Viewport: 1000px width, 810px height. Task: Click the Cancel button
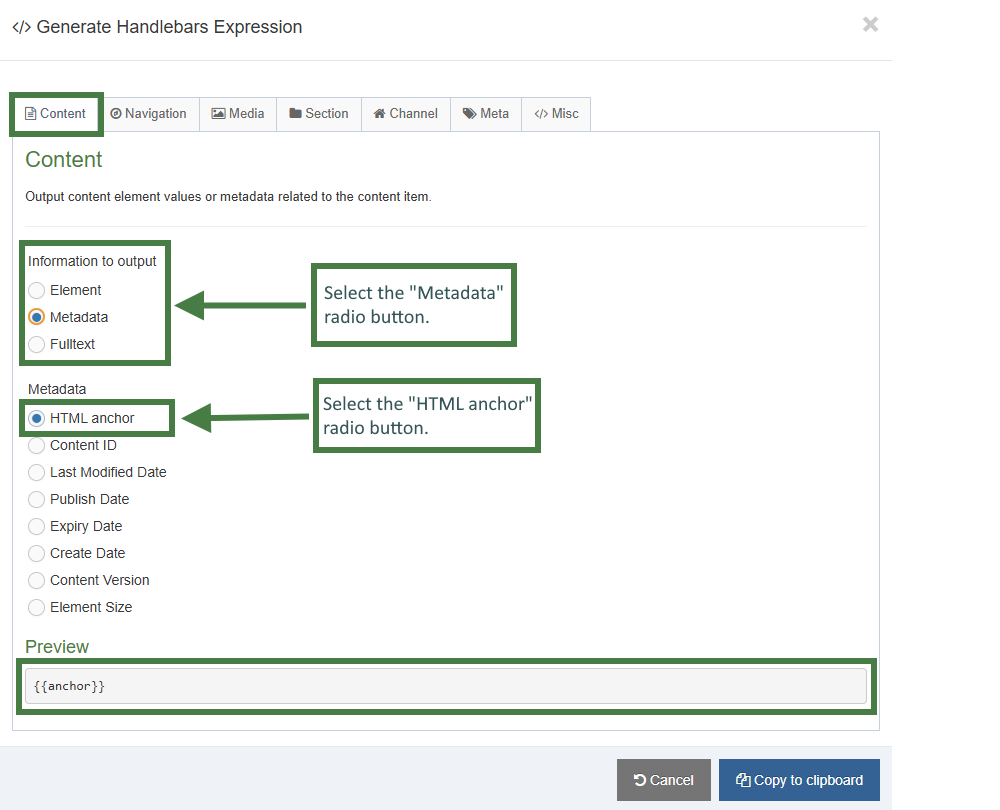click(x=663, y=779)
